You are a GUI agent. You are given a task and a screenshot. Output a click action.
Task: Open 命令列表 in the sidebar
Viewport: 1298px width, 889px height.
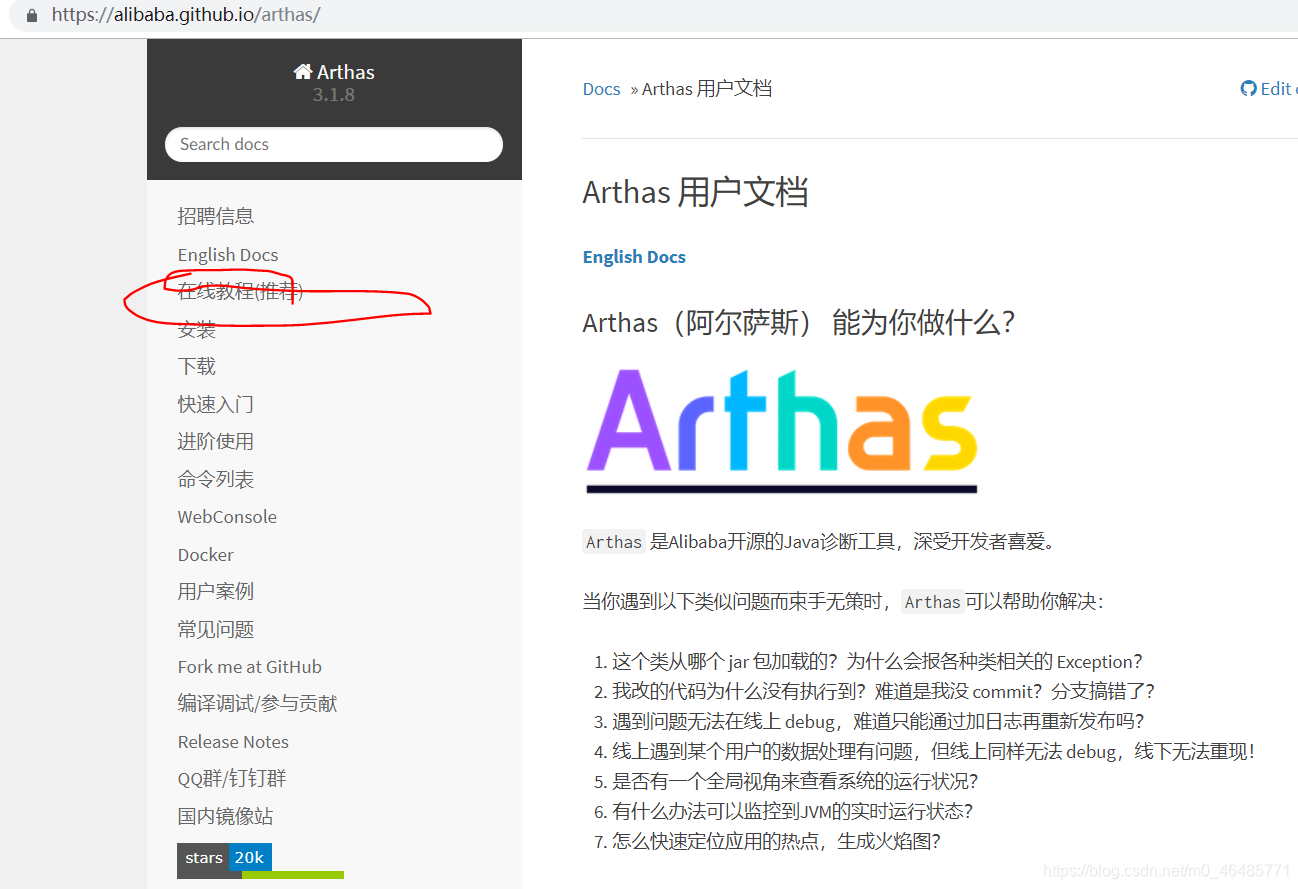tap(216, 479)
